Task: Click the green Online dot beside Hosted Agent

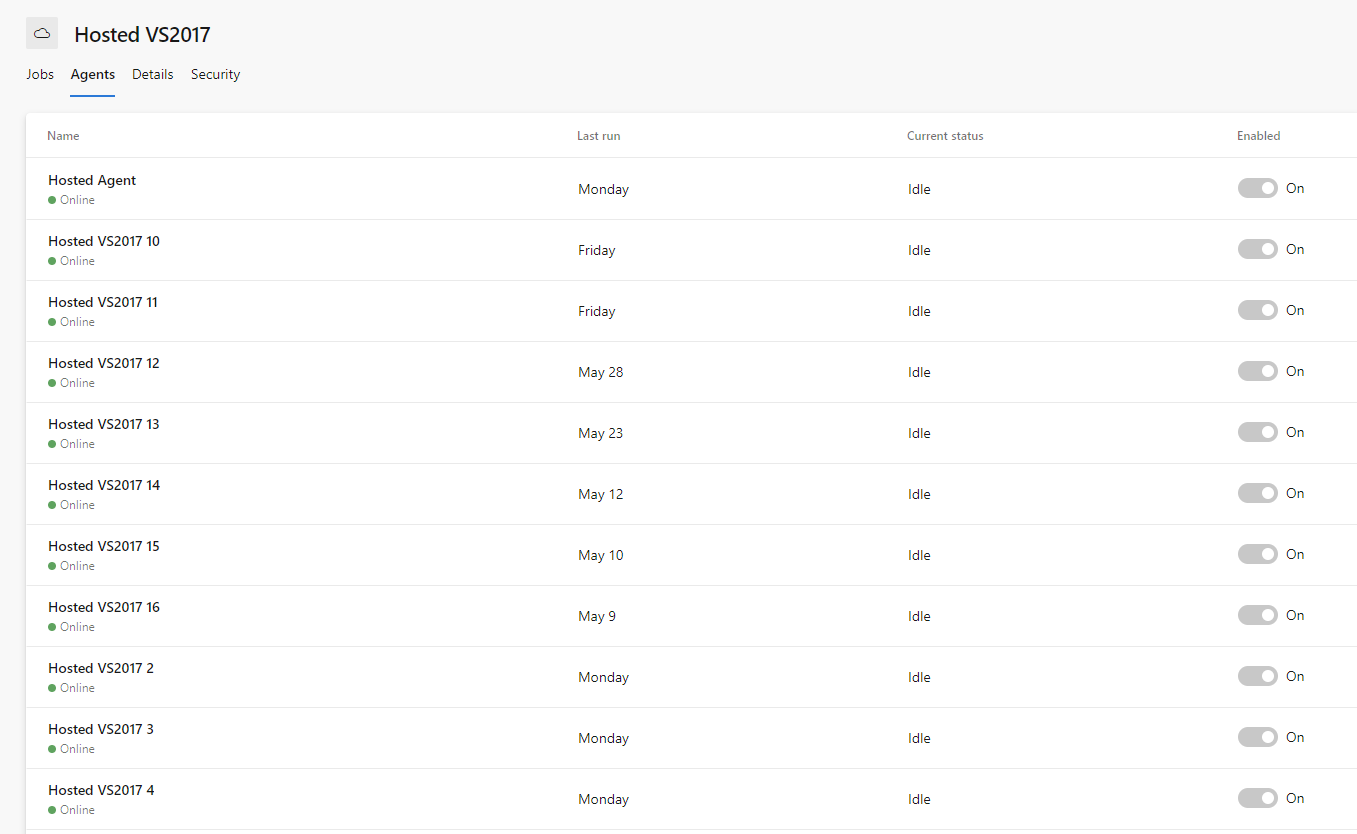Action: tap(50, 199)
